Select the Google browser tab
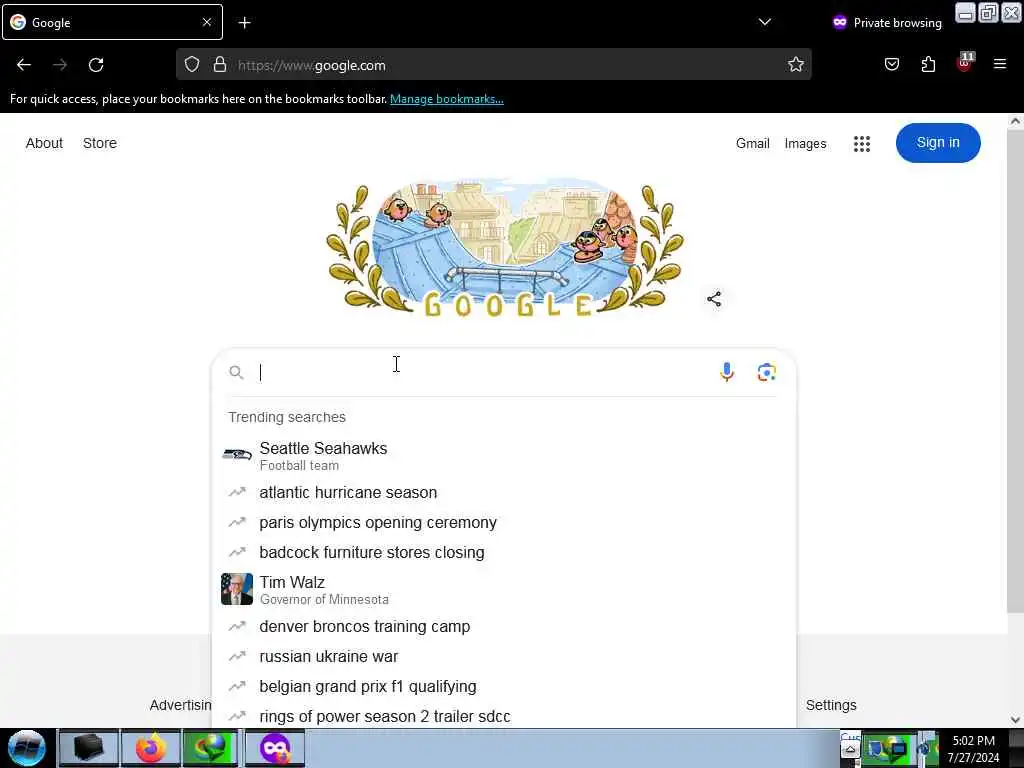This screenshot has width=1024, height=768. (112, 22)
